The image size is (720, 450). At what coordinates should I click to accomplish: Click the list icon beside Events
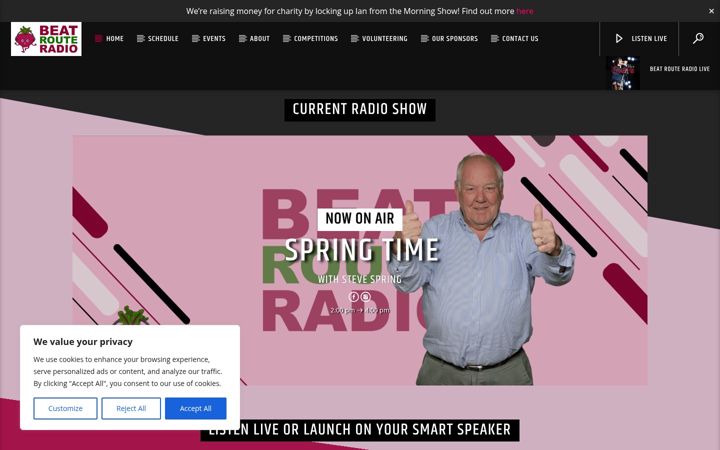click(196, 39)
